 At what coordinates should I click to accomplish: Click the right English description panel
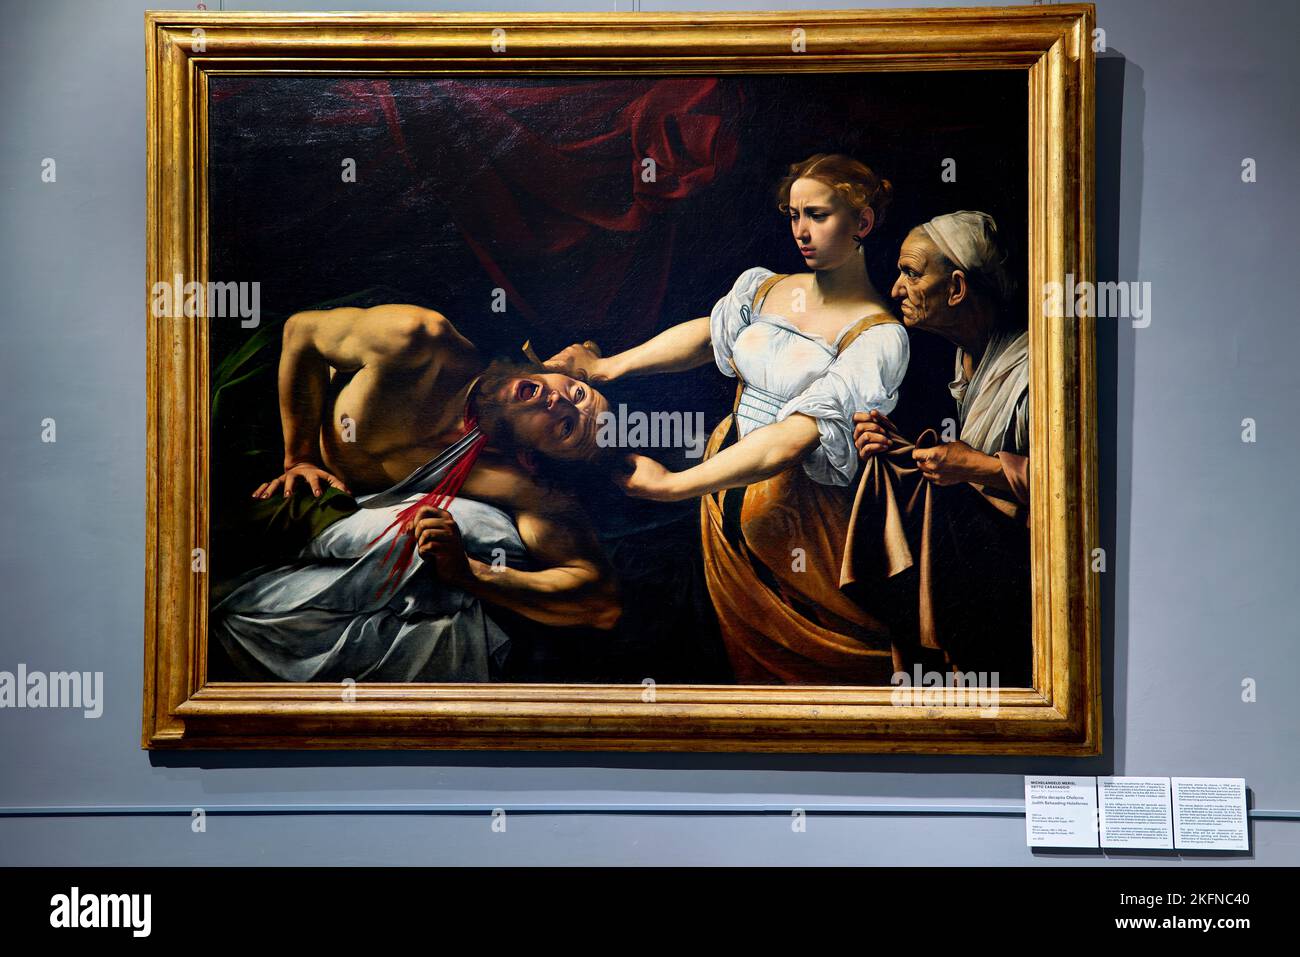pyautogui.click(x=1210, y=813)
